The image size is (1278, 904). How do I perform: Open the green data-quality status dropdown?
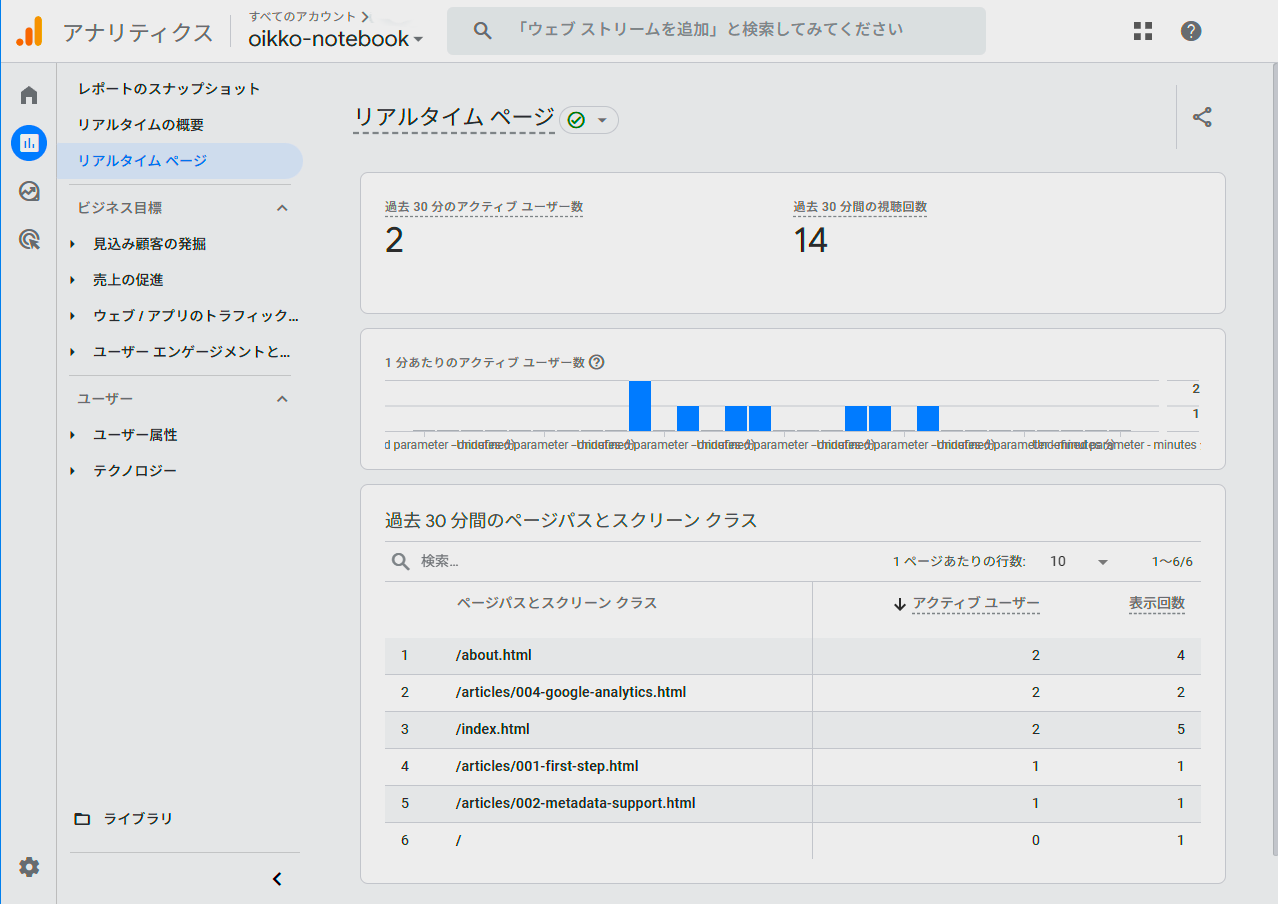click(x=589, y=119)
